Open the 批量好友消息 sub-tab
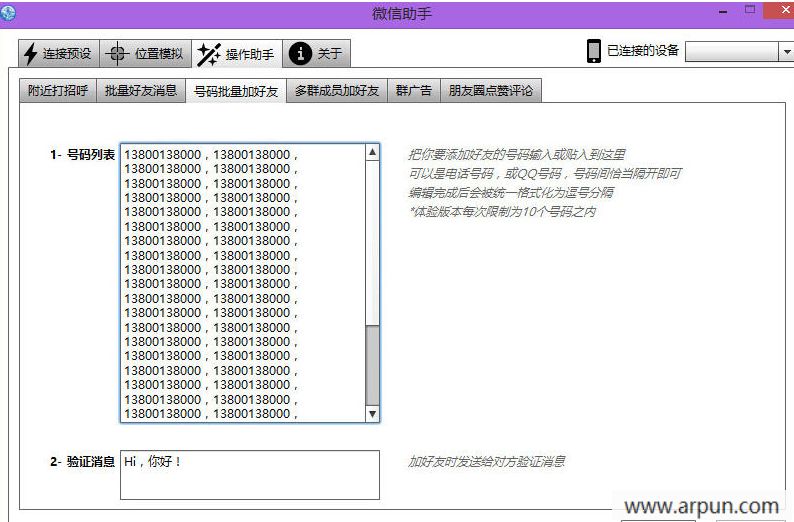This screenshot has width=794, height=522. tap(141, 91)
